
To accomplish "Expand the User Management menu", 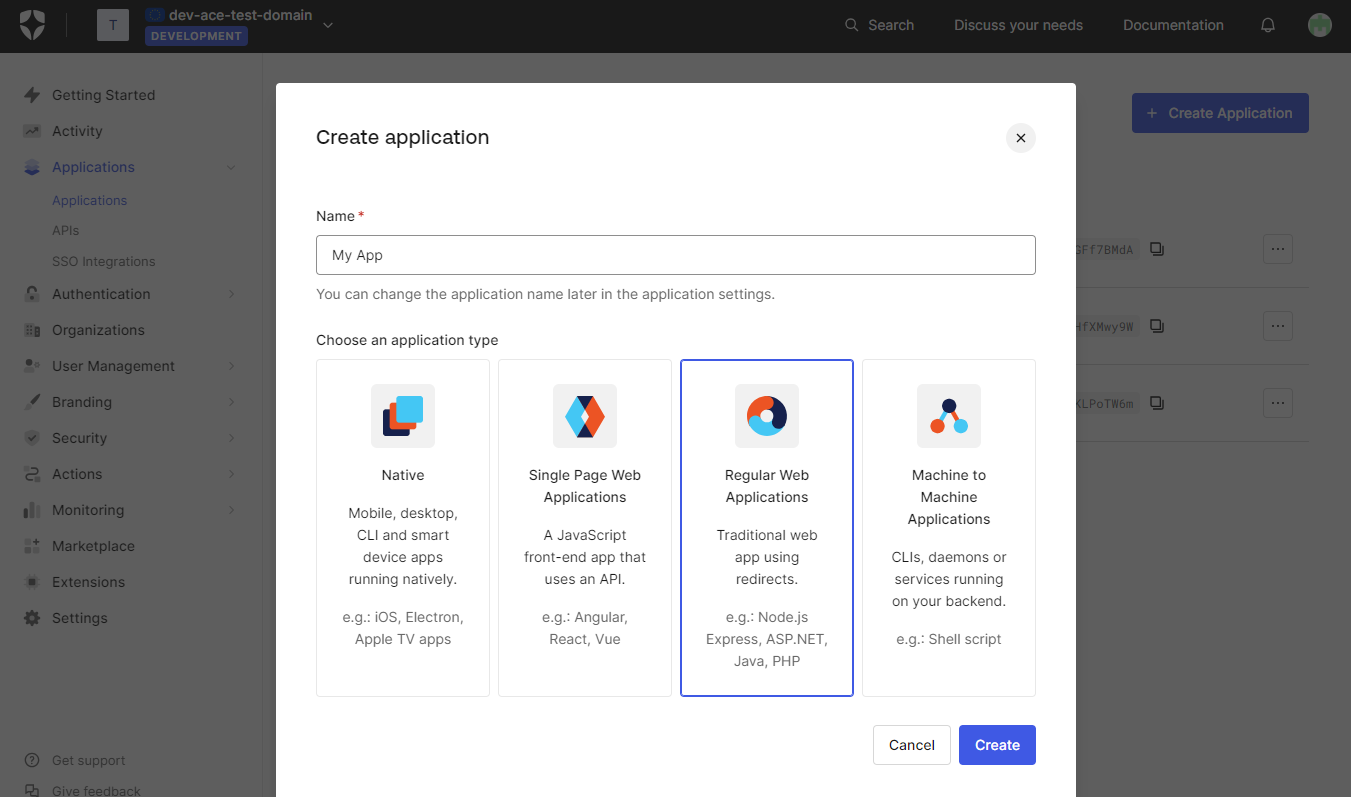I will [112, 365].
